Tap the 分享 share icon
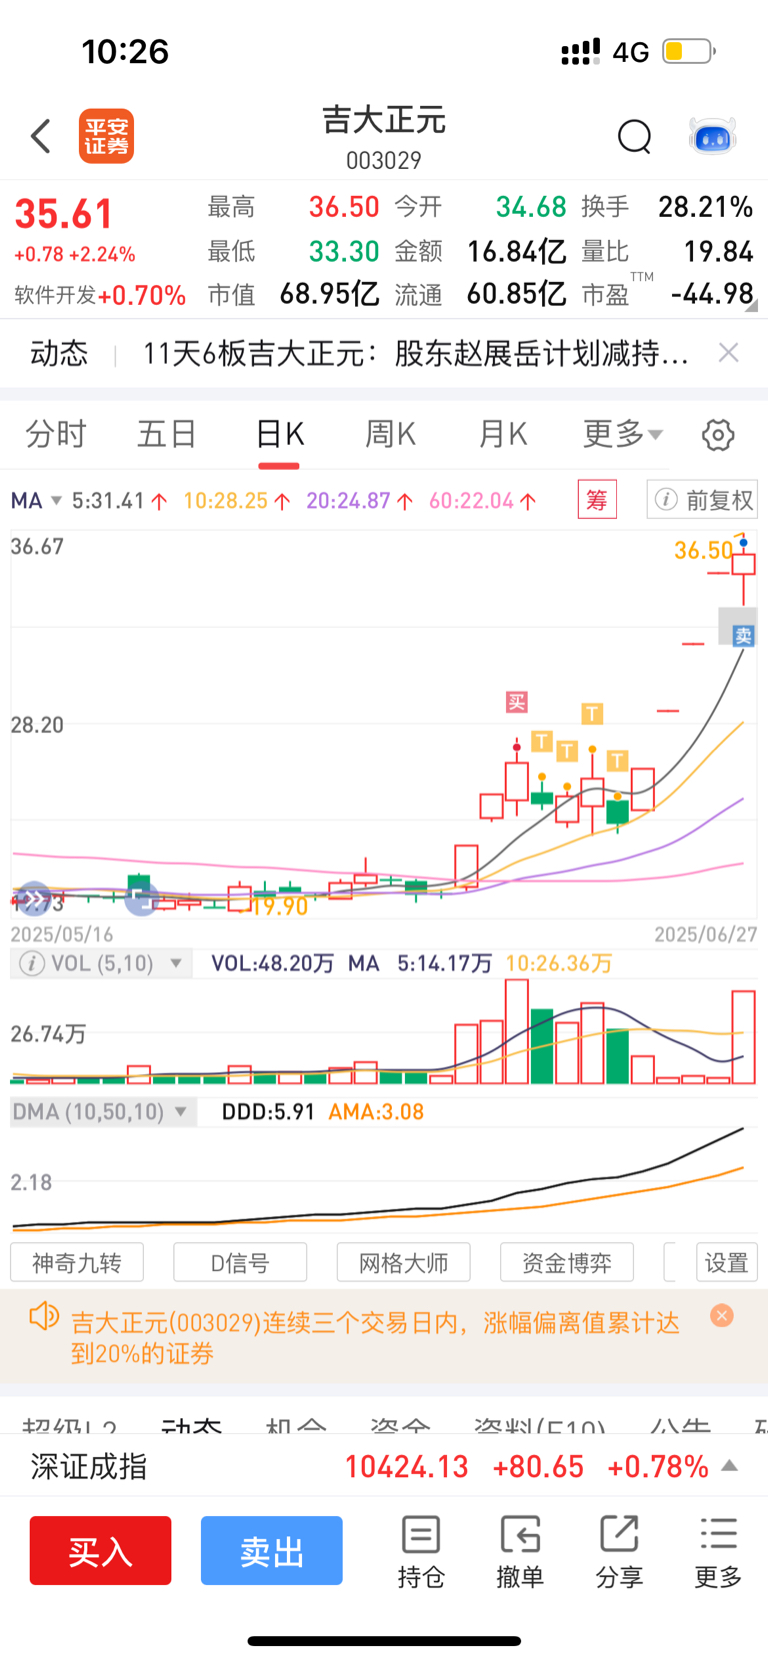 pyautogui.click(x=619, y=1552)
